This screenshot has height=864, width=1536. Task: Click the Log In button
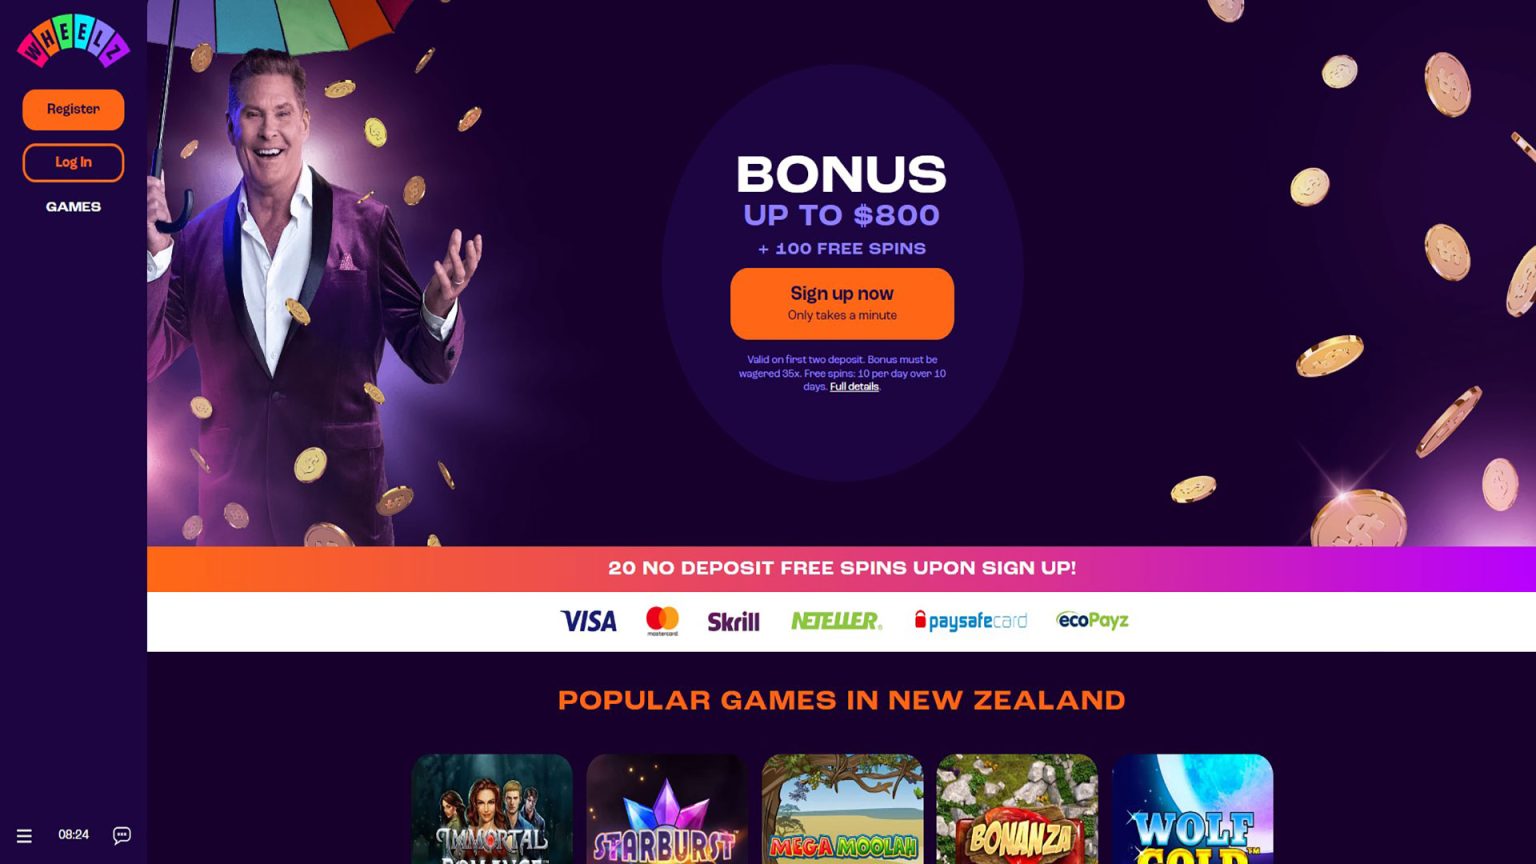(x=73, y=162)
